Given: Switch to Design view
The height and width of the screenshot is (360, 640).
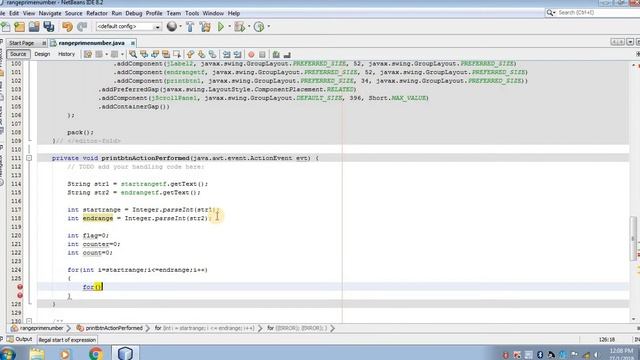Looking at the screenshot, I should pyautogui.click(x=42, y=54).
